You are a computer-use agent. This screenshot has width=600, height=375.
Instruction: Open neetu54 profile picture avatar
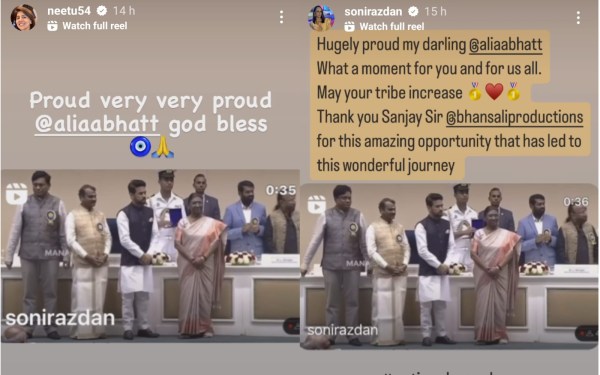[x=24, y=18]
